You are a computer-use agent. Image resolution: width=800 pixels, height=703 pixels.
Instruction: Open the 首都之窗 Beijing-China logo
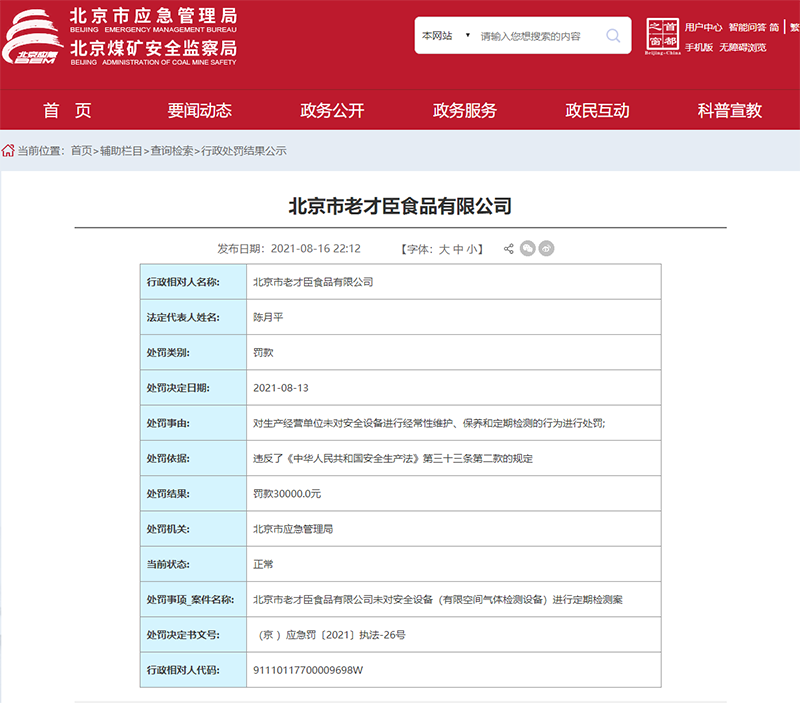click(x=662, y=36)
